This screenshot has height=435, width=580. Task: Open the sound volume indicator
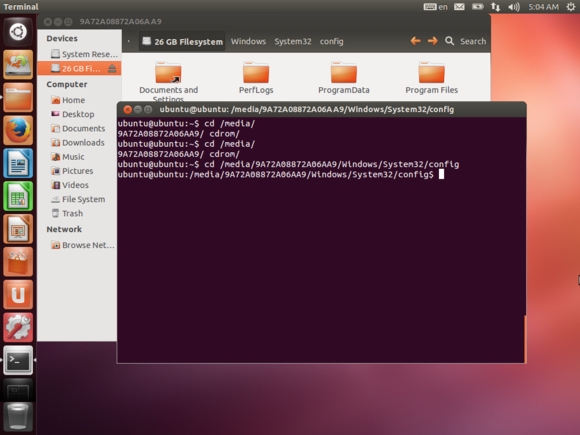click(x=514, y=7)
